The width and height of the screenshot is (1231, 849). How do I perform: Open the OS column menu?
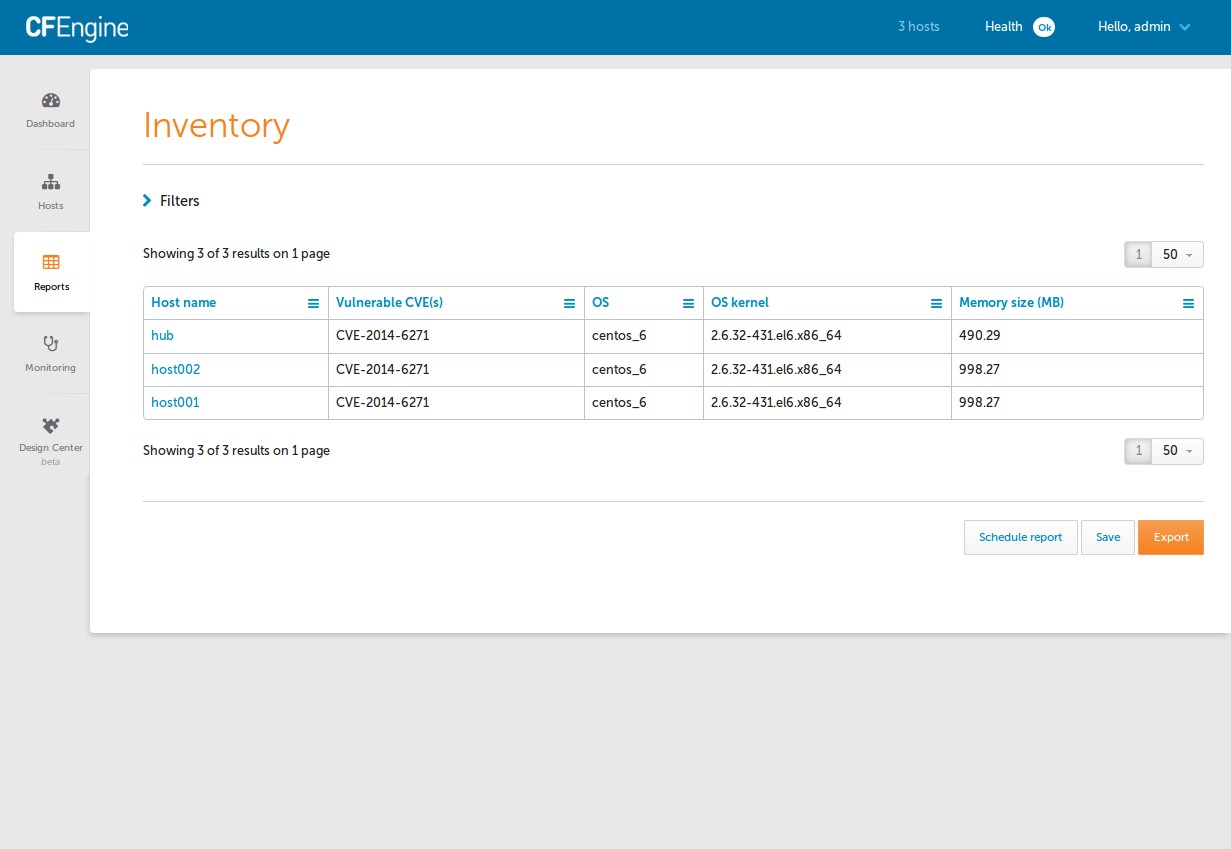[x=688, y=303]
